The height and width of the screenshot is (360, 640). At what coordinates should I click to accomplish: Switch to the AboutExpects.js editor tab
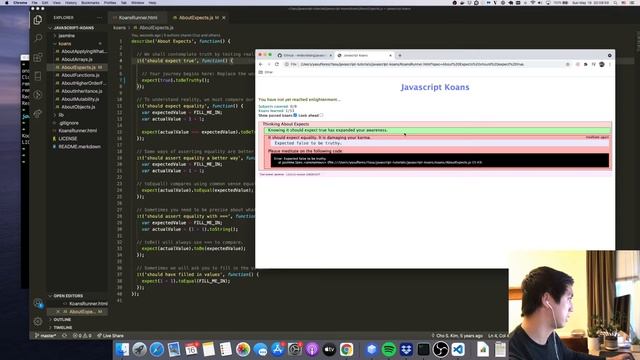coord(198,18)
